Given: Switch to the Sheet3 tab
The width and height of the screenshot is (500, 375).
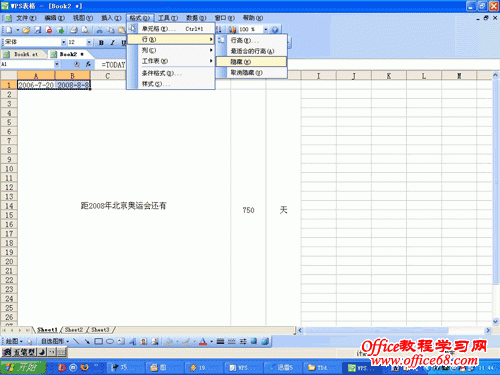Looking at the screenshot, I should point(100,330).
